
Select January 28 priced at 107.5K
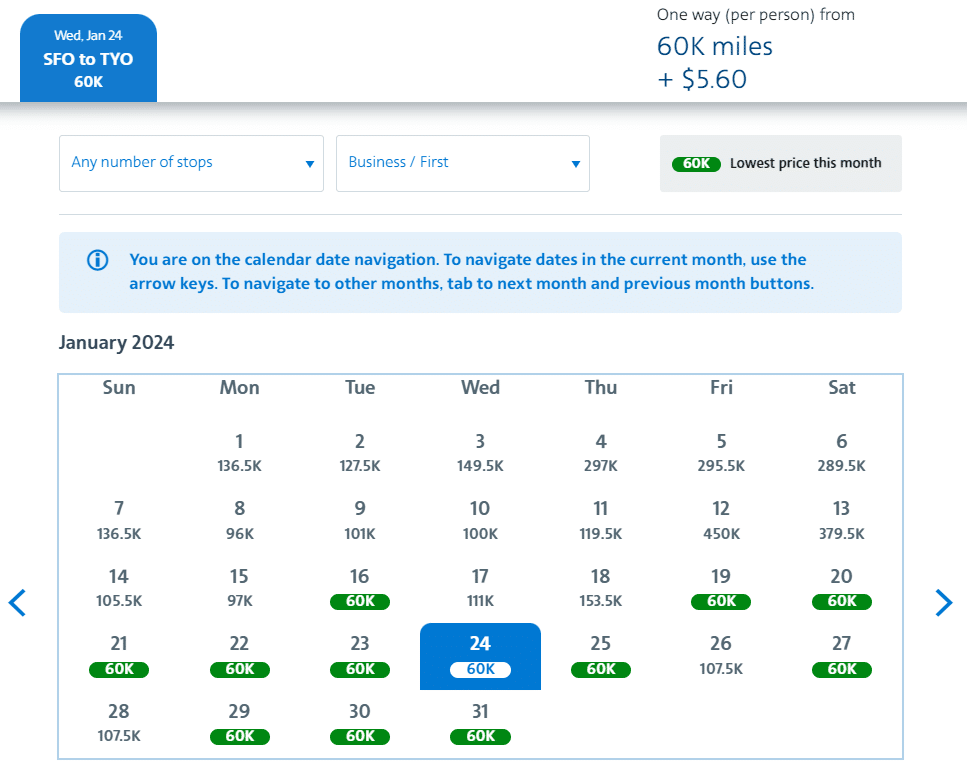119,723
